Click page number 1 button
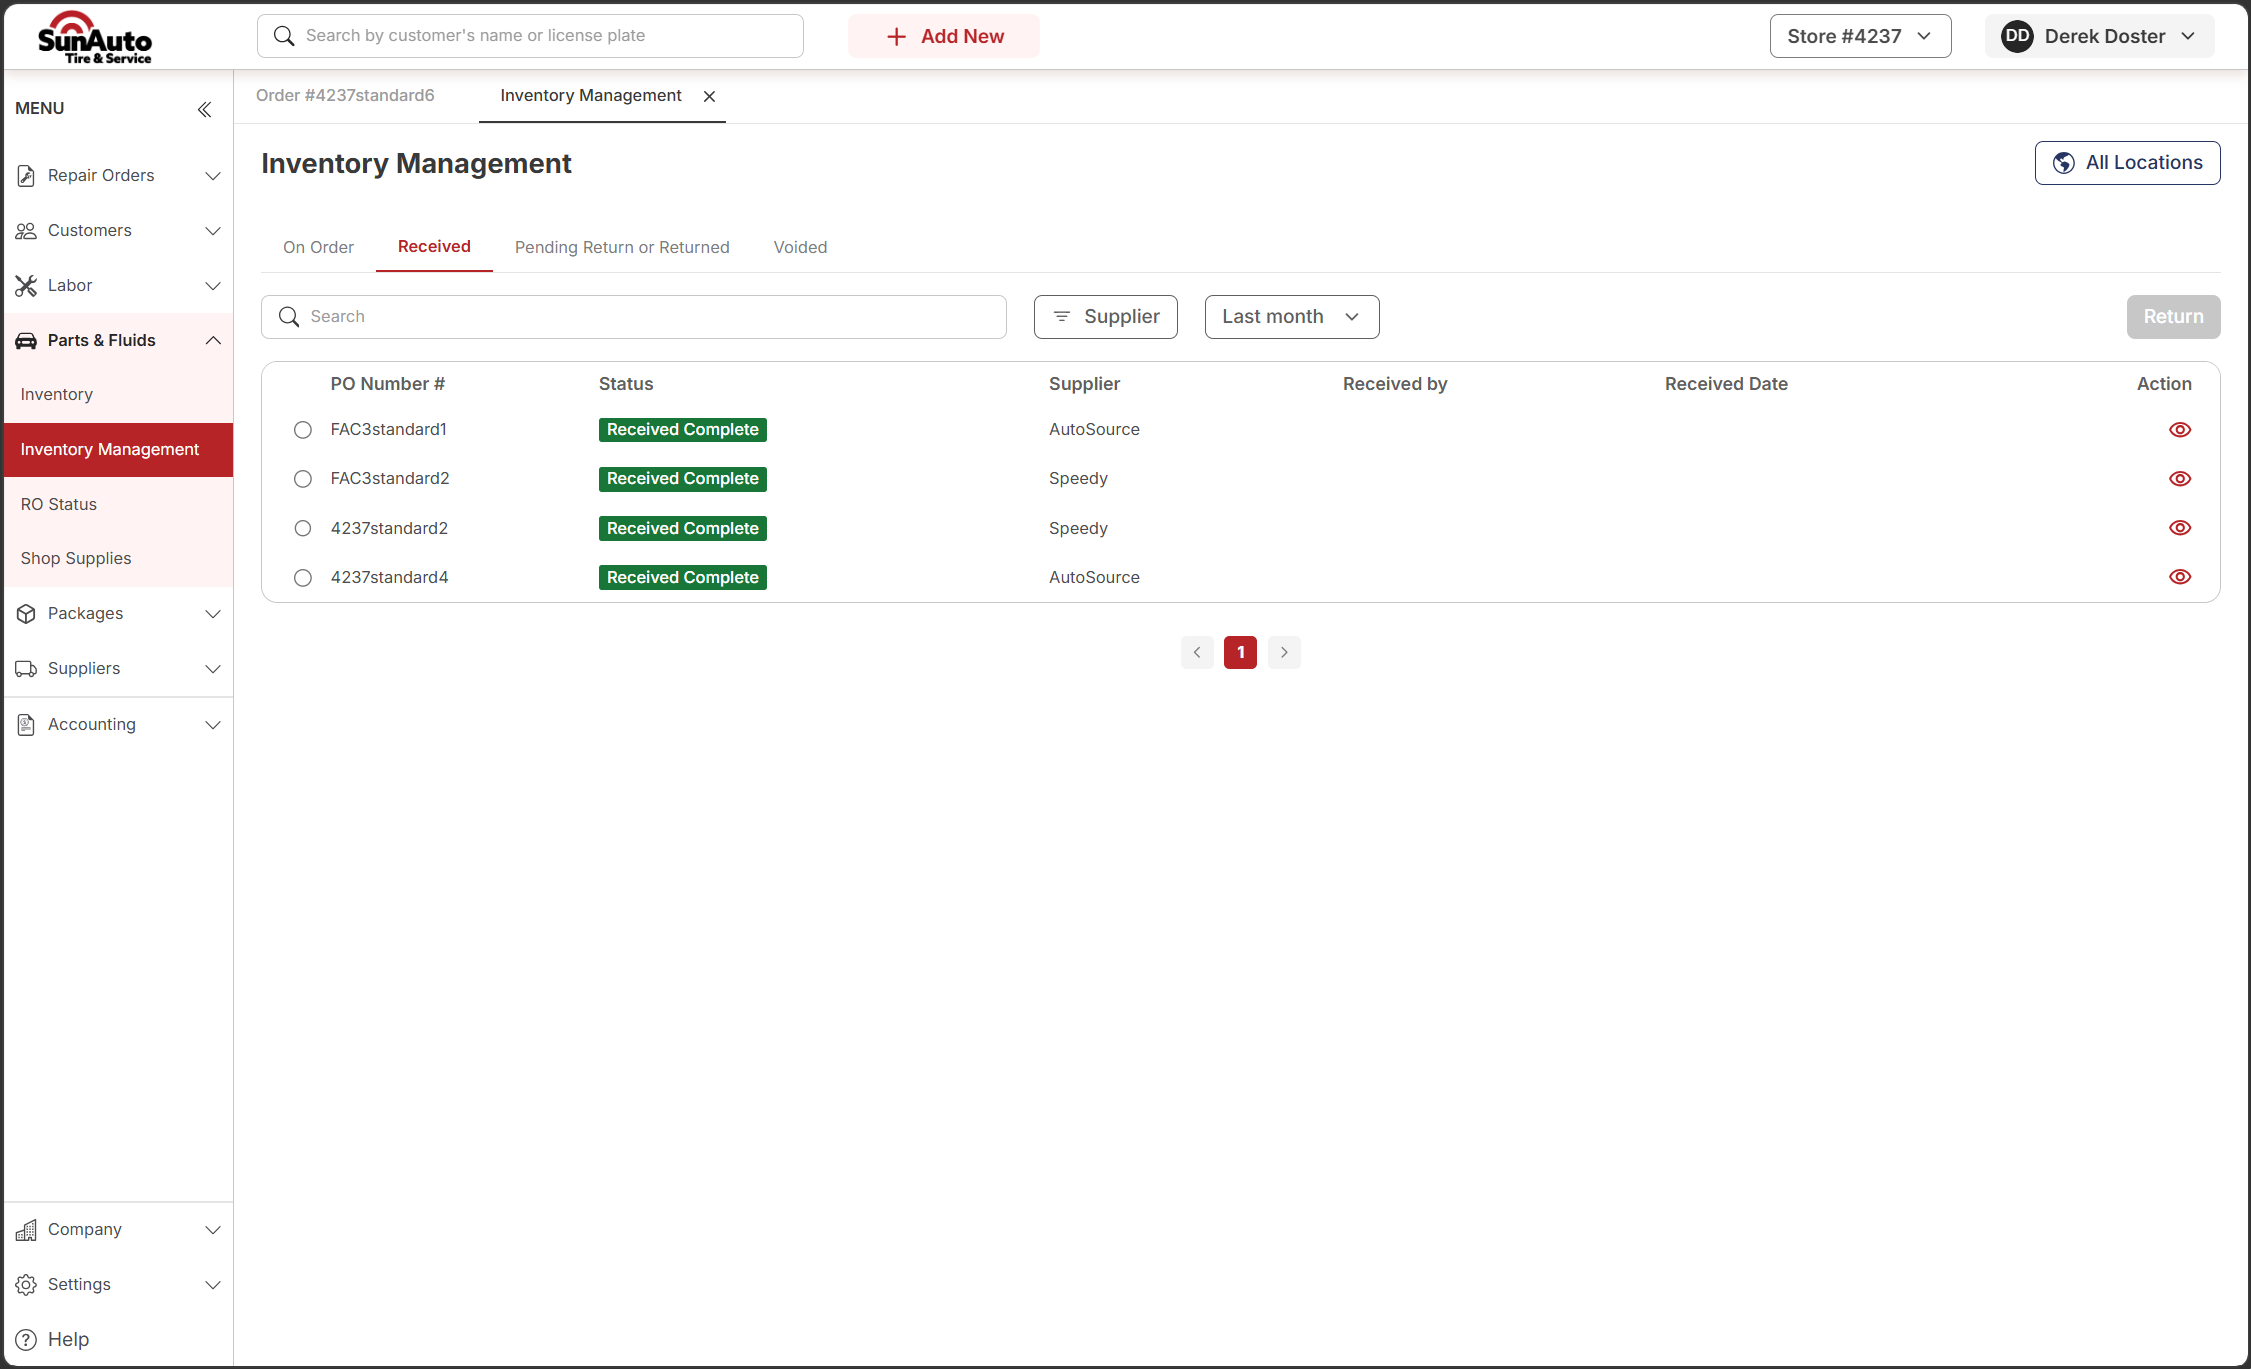2251x1369 pixels. (x=1240, y=653)
